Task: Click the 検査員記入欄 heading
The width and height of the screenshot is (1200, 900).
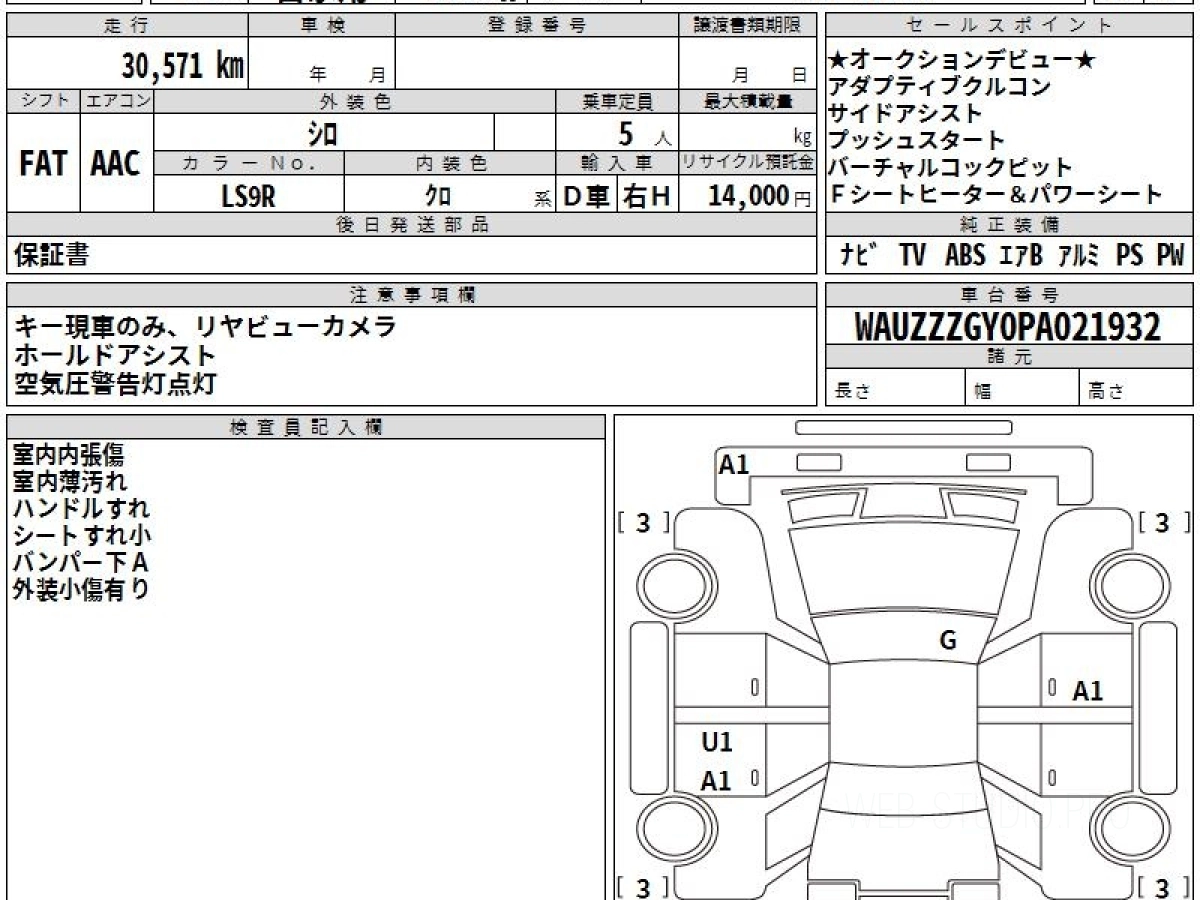Action: click(x=306, y=426)
